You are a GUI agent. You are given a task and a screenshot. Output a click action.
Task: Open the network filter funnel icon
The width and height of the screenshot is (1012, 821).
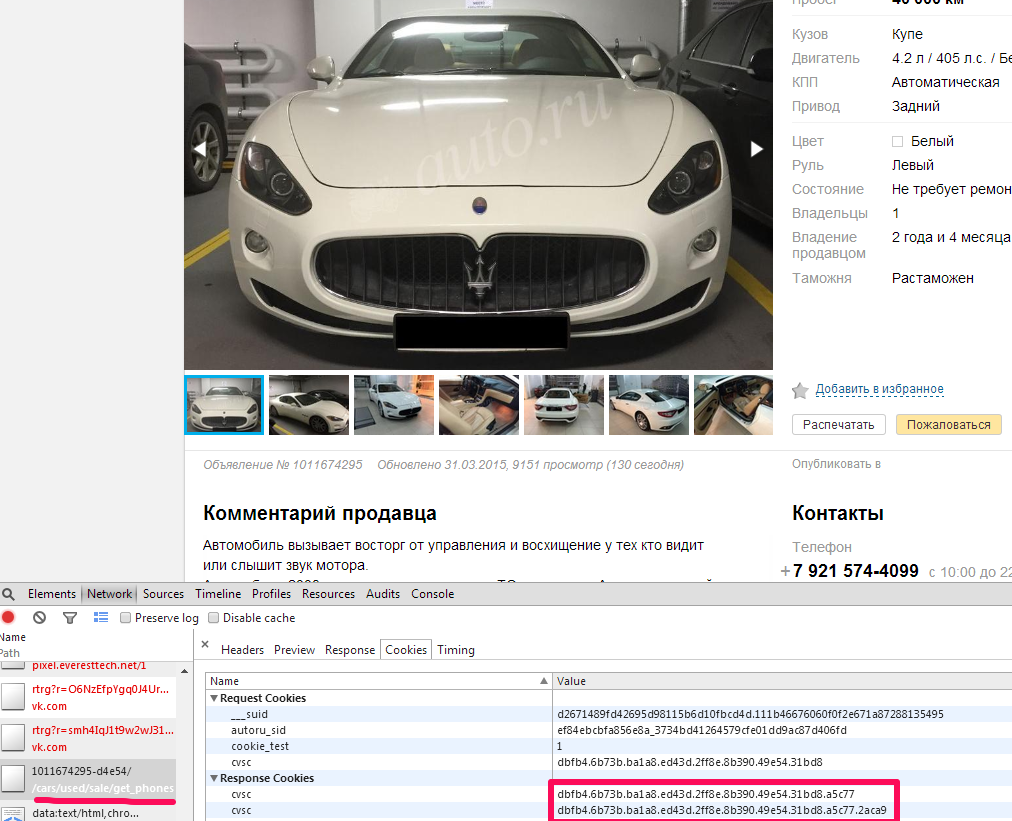tap(70, 618)
